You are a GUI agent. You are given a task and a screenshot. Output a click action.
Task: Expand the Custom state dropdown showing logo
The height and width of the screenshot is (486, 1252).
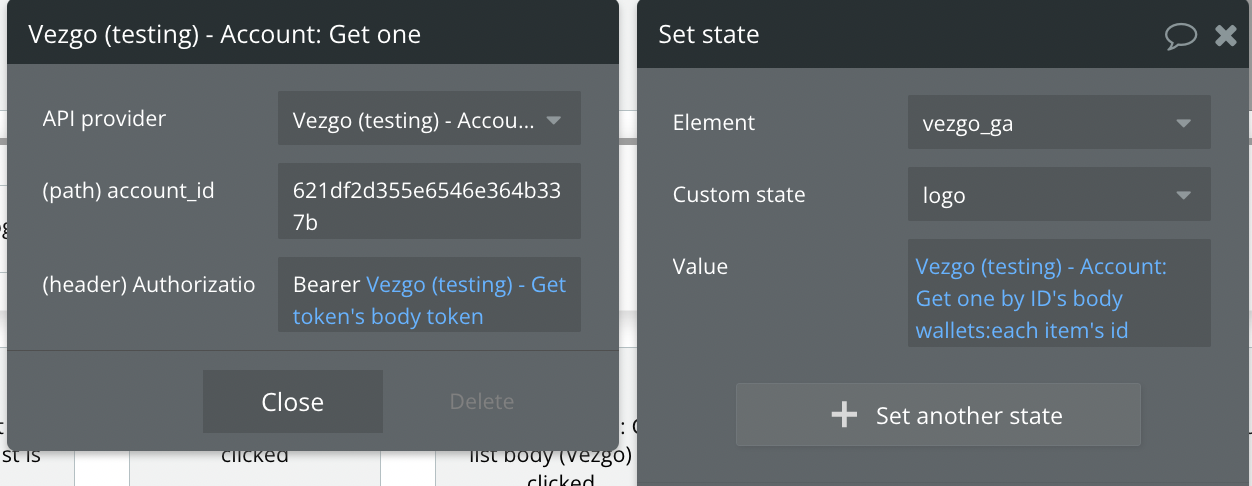[x=1058, y=194]
